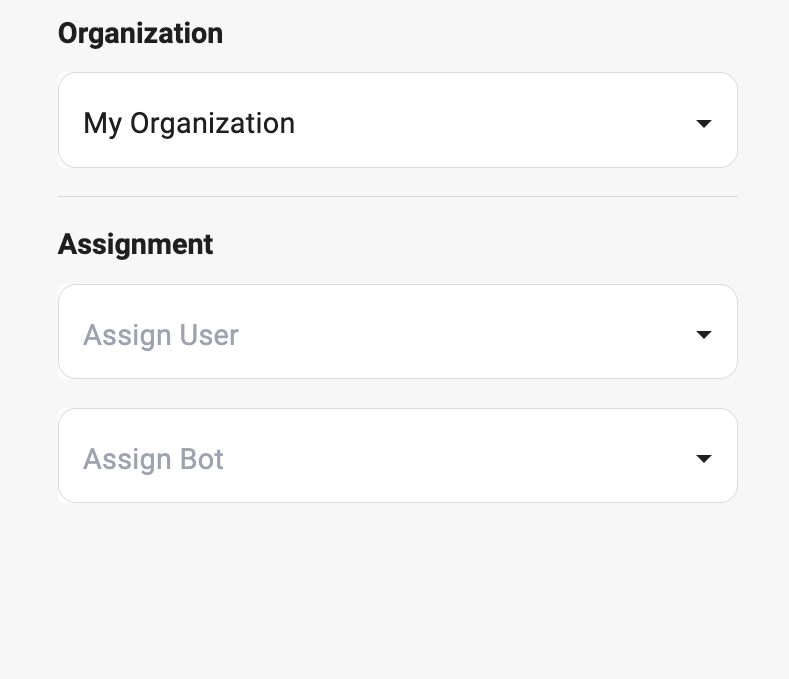Focus the first field under Assignment
This screenshot has height=679, width=789.
point(397,332)
